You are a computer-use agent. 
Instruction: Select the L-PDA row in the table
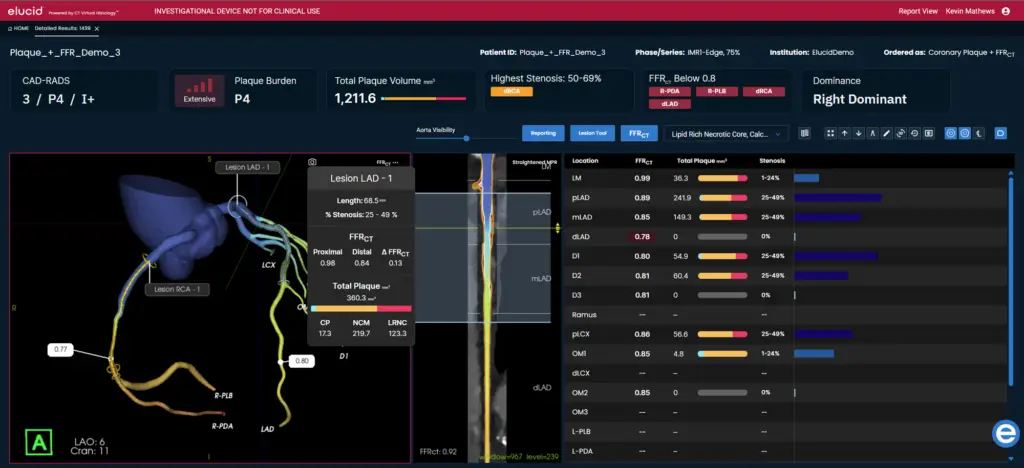(x=784, y=451)
